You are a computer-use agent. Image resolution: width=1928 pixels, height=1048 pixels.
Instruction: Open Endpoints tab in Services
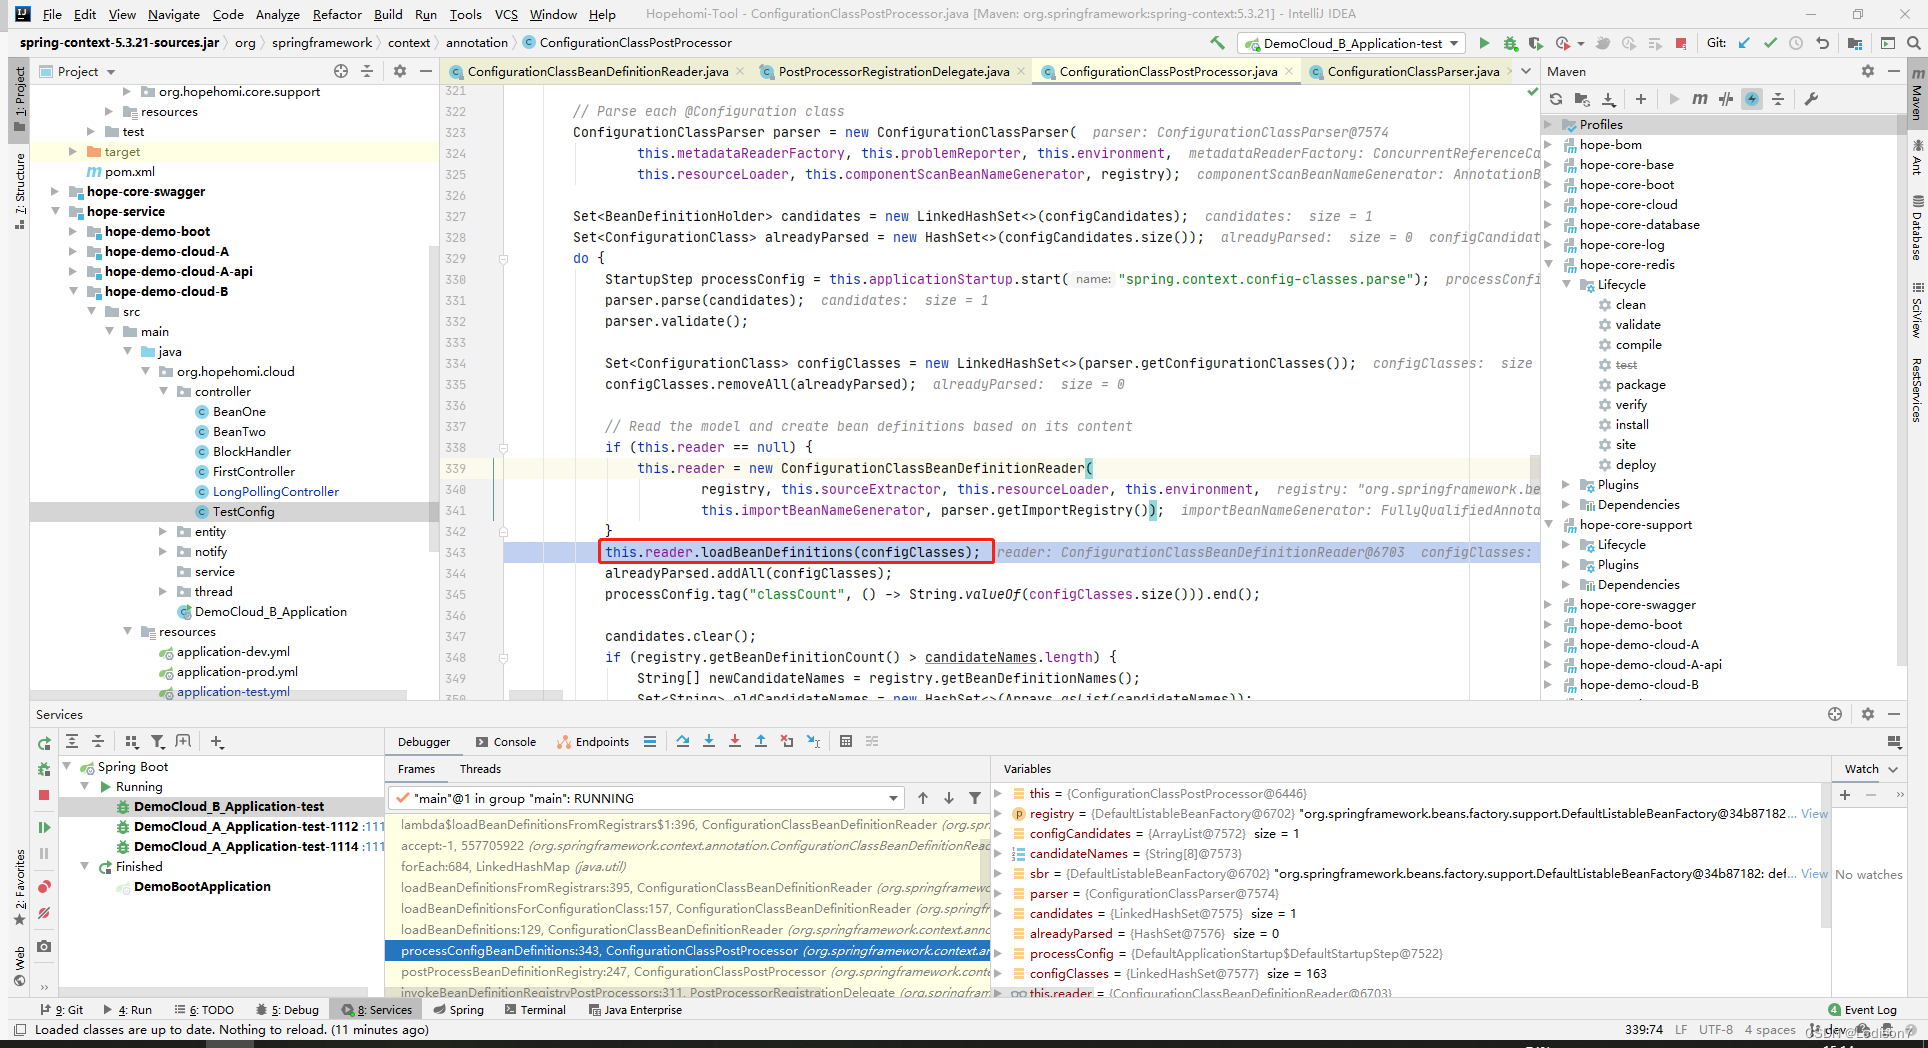(x=594, y=741)
